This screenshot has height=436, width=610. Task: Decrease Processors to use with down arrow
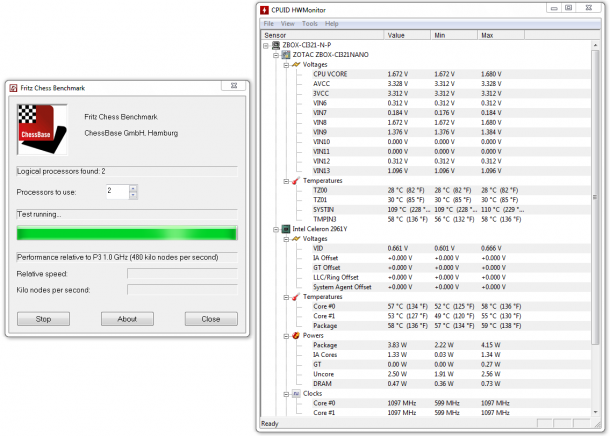coord(133,195)
